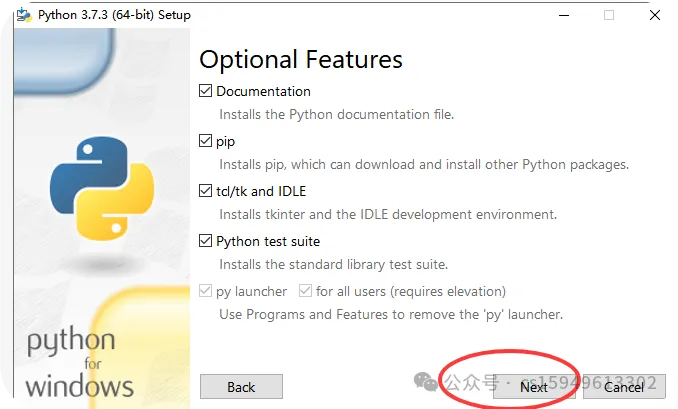Close the Python 3.7.3 Setup window
678x409 pixels.
click(x=654, y=16)
